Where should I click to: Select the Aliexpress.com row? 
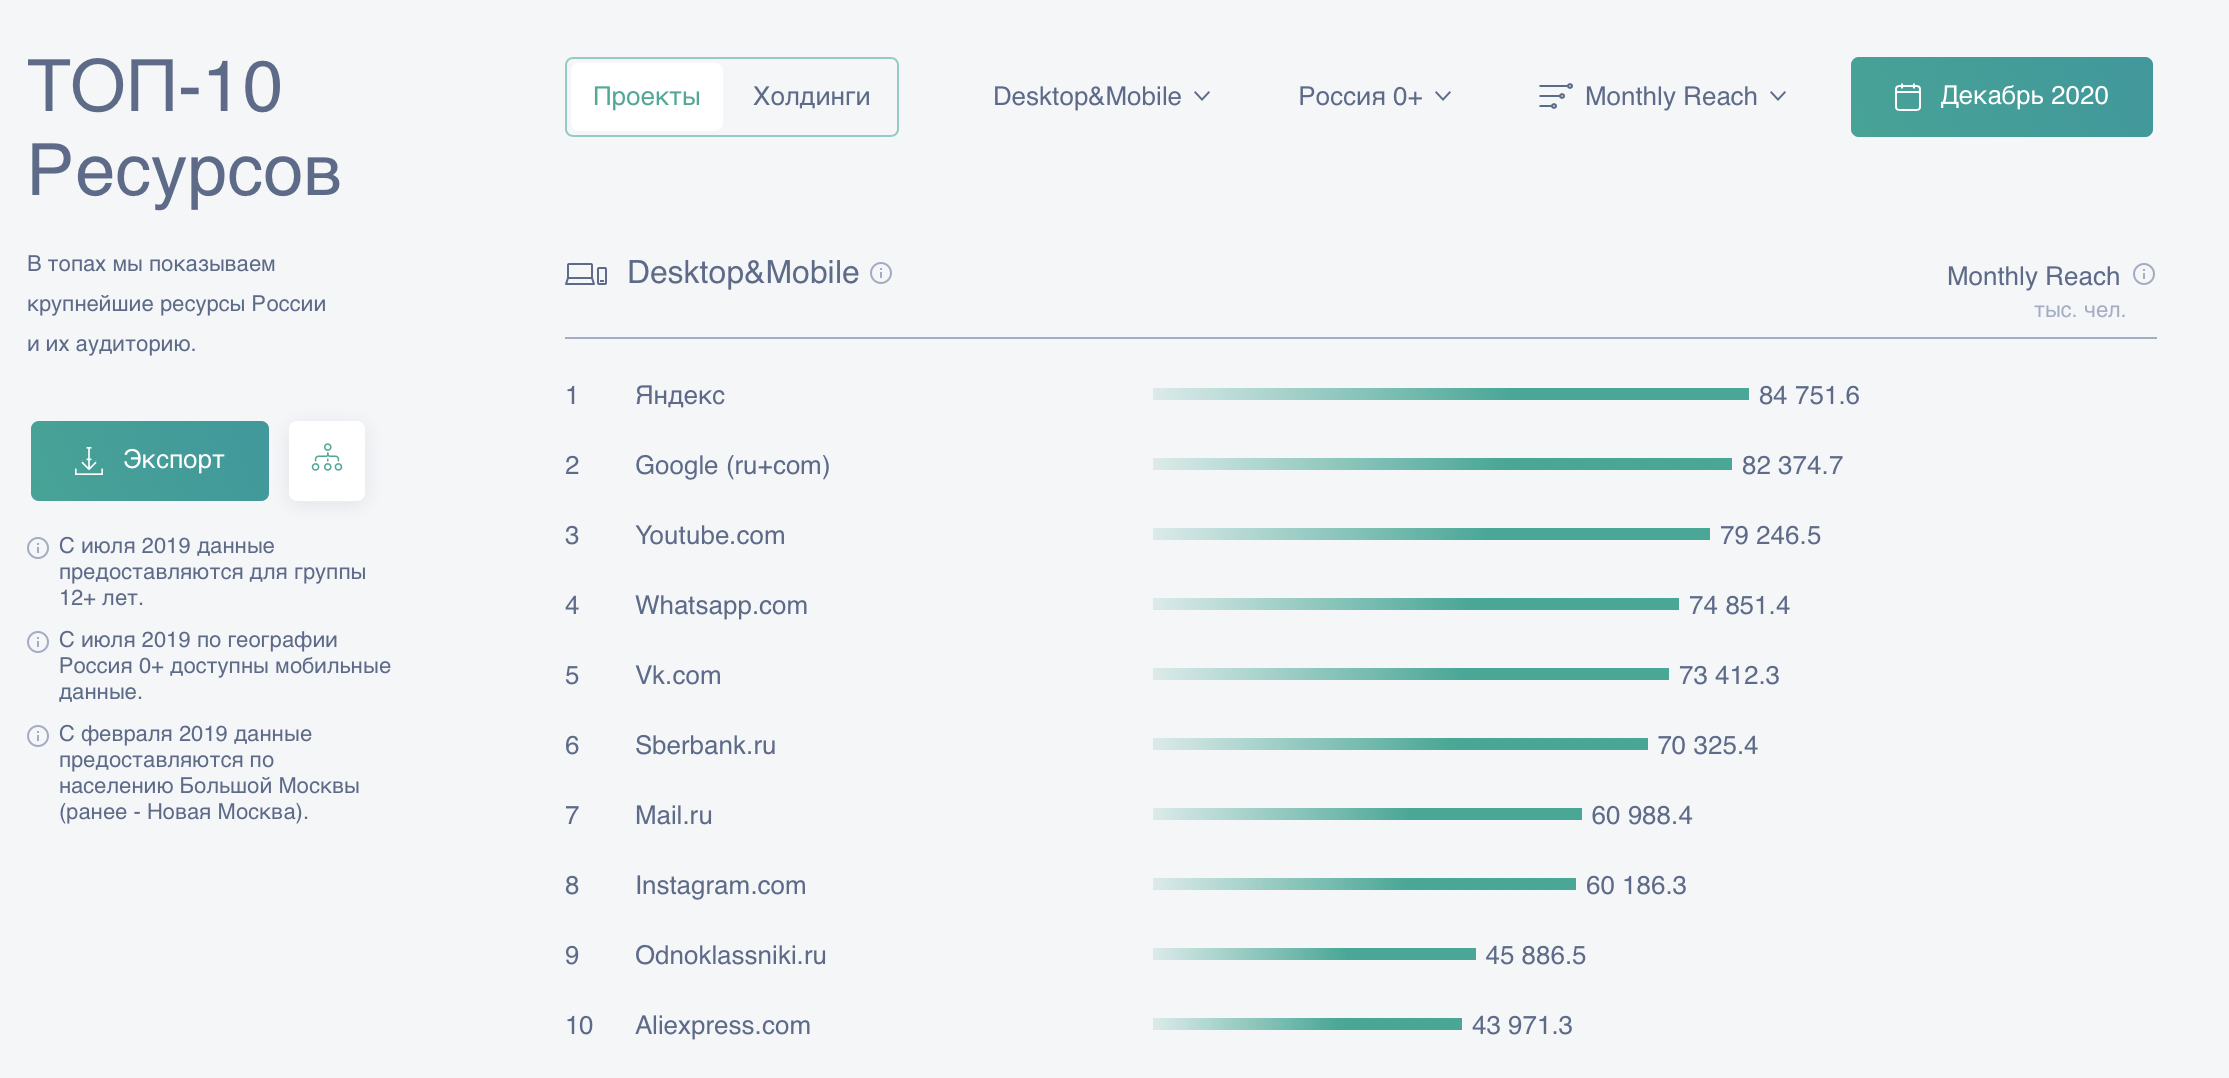click(1360, 1025)
